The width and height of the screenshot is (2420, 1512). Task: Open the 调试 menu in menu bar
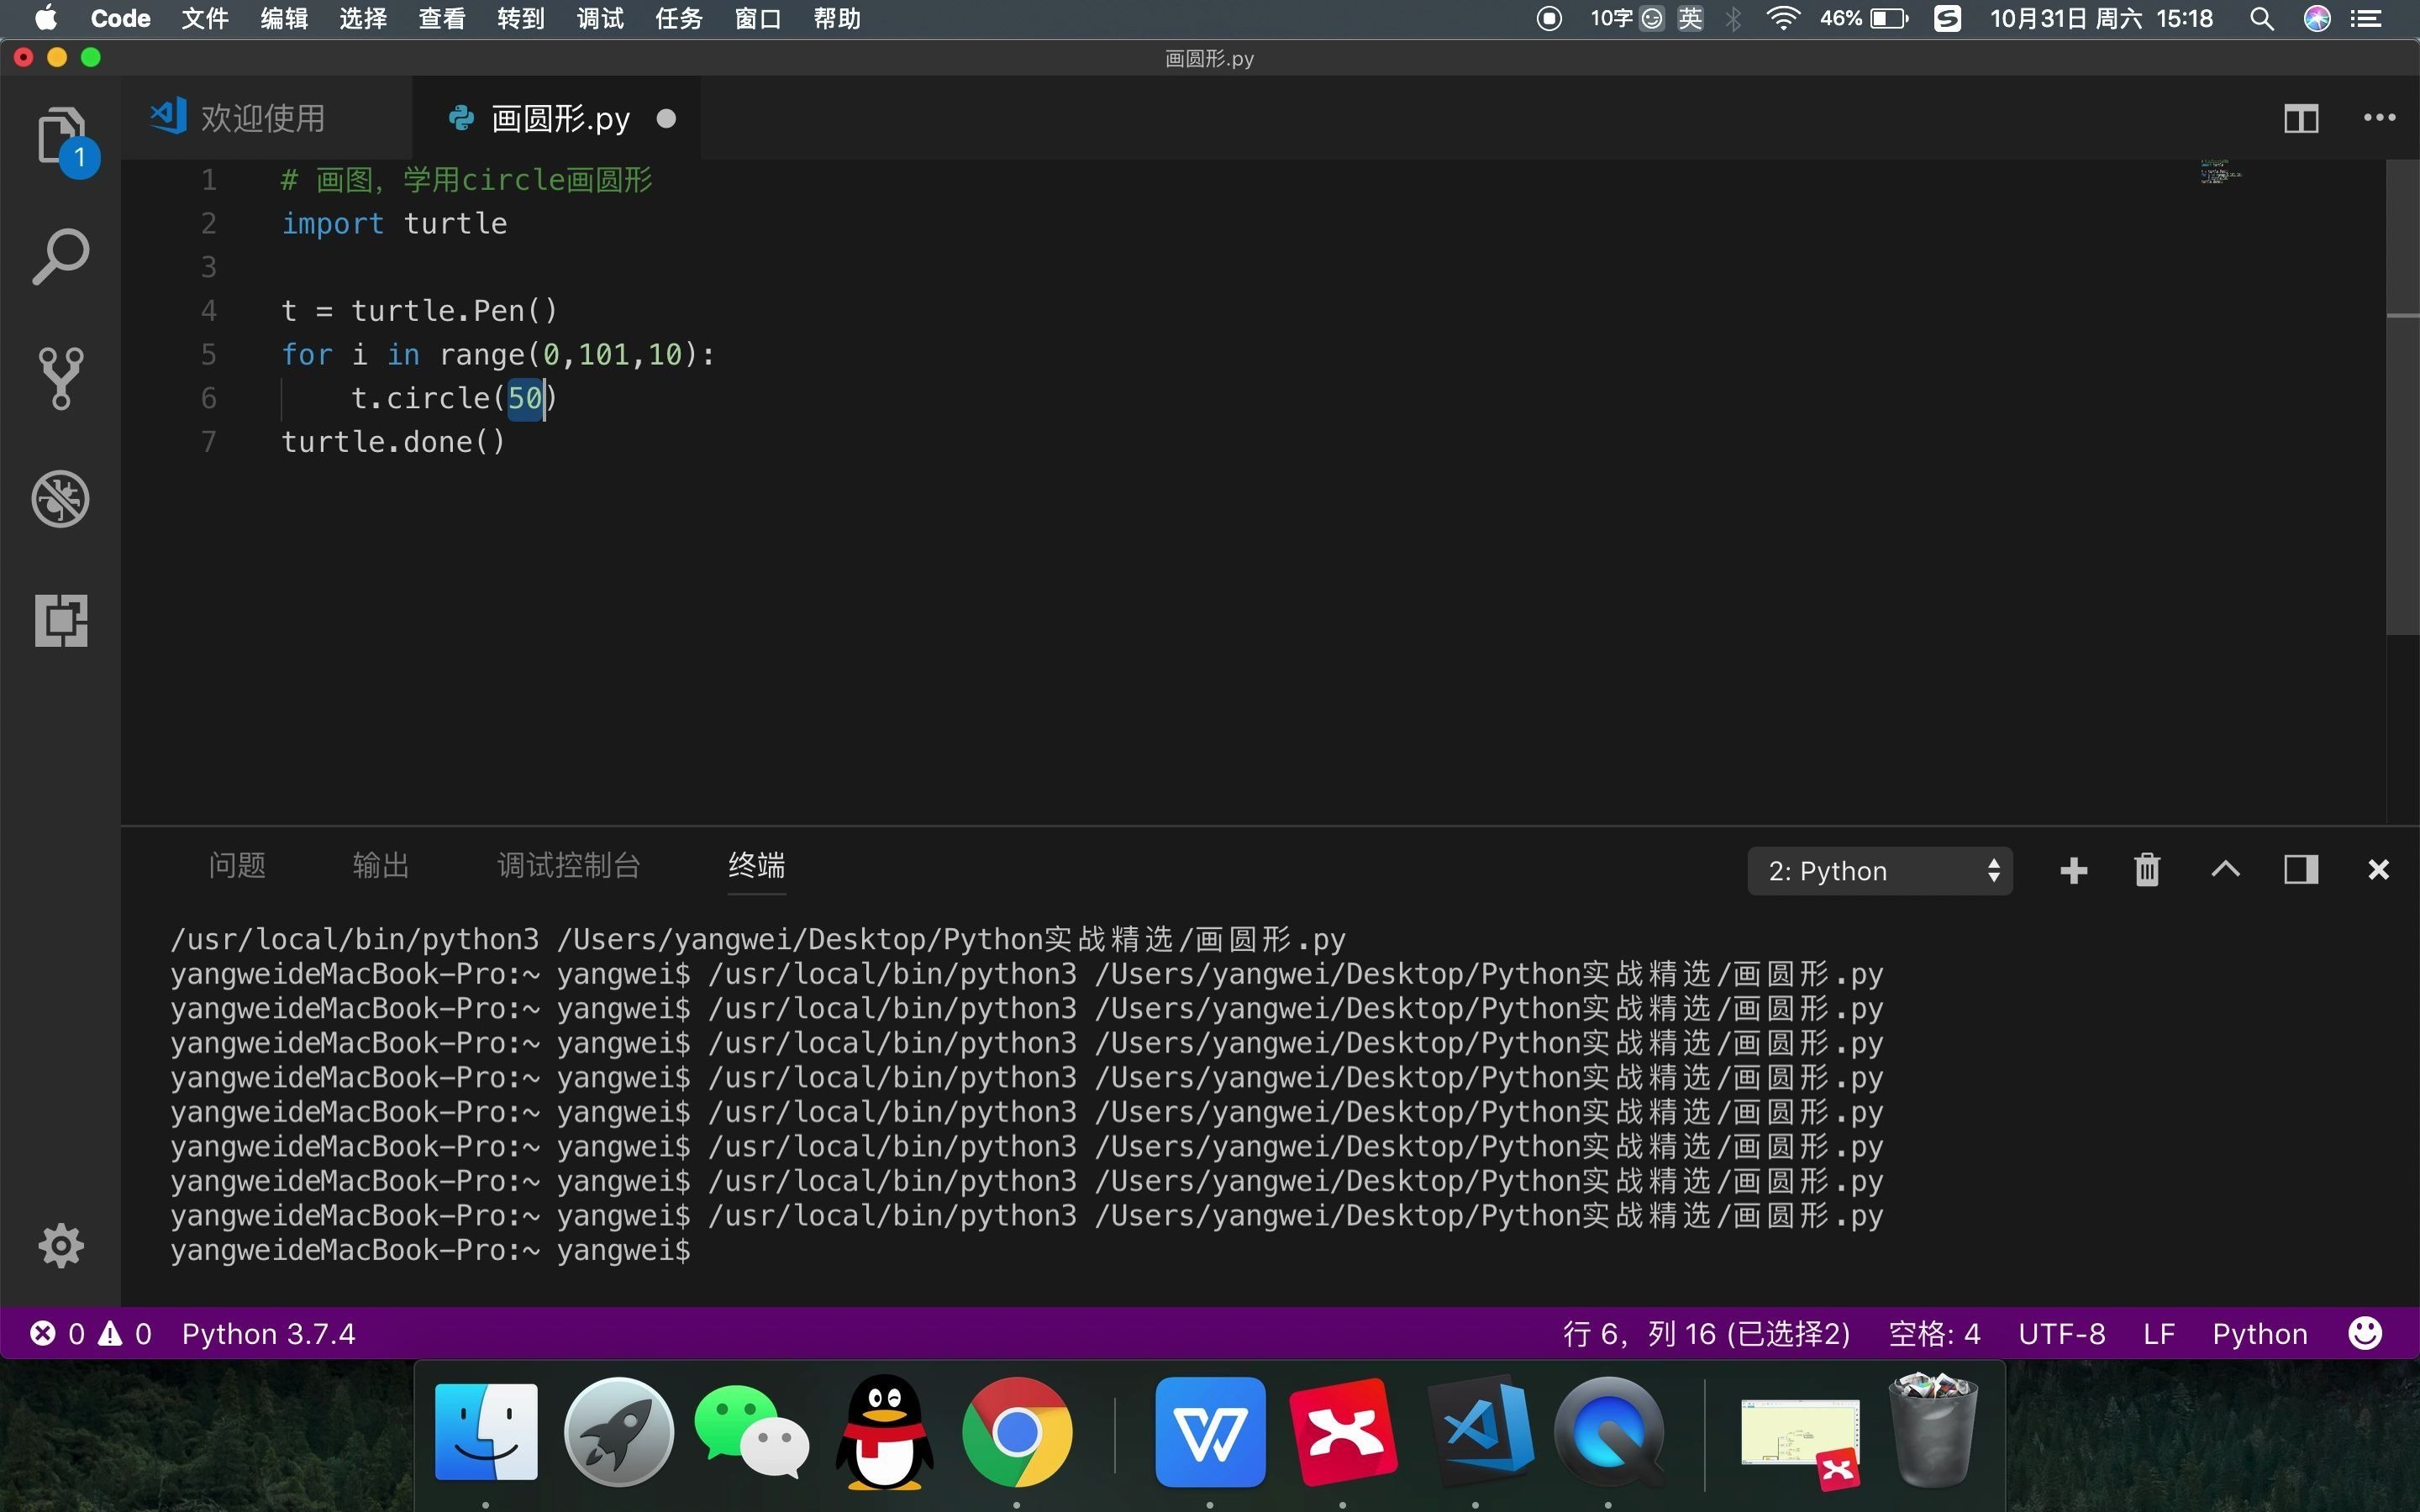click(599, 19)
